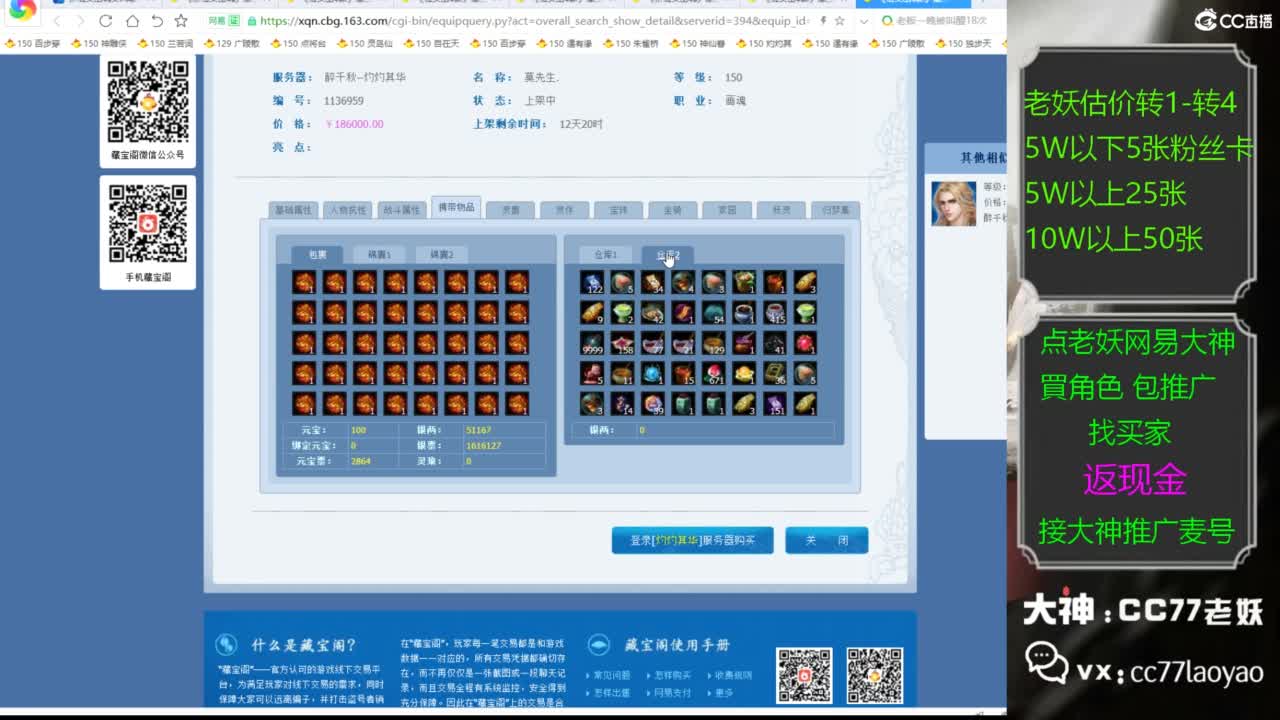Select the 战斗属性 tab
This screenshot has height=720, width=1280.
point(402,210)
